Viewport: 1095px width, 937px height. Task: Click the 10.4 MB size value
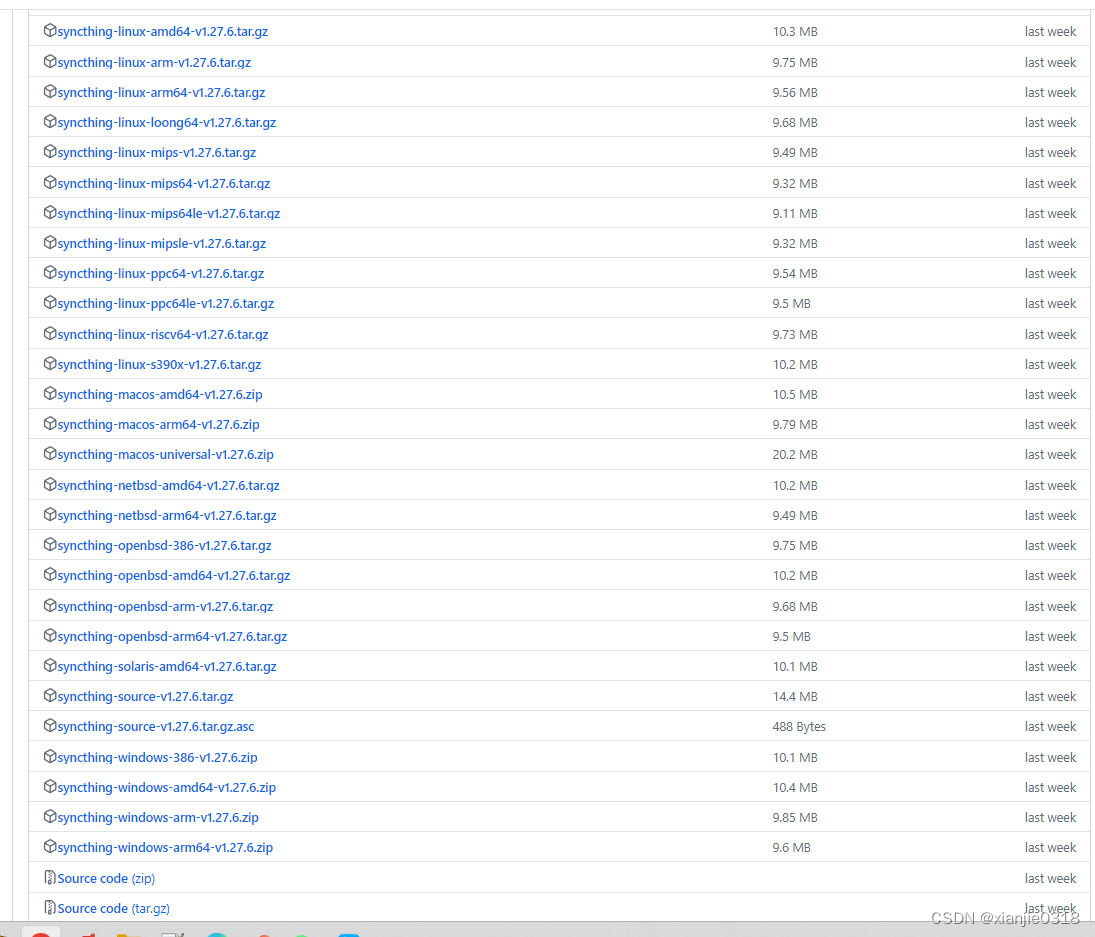(795, 788)
